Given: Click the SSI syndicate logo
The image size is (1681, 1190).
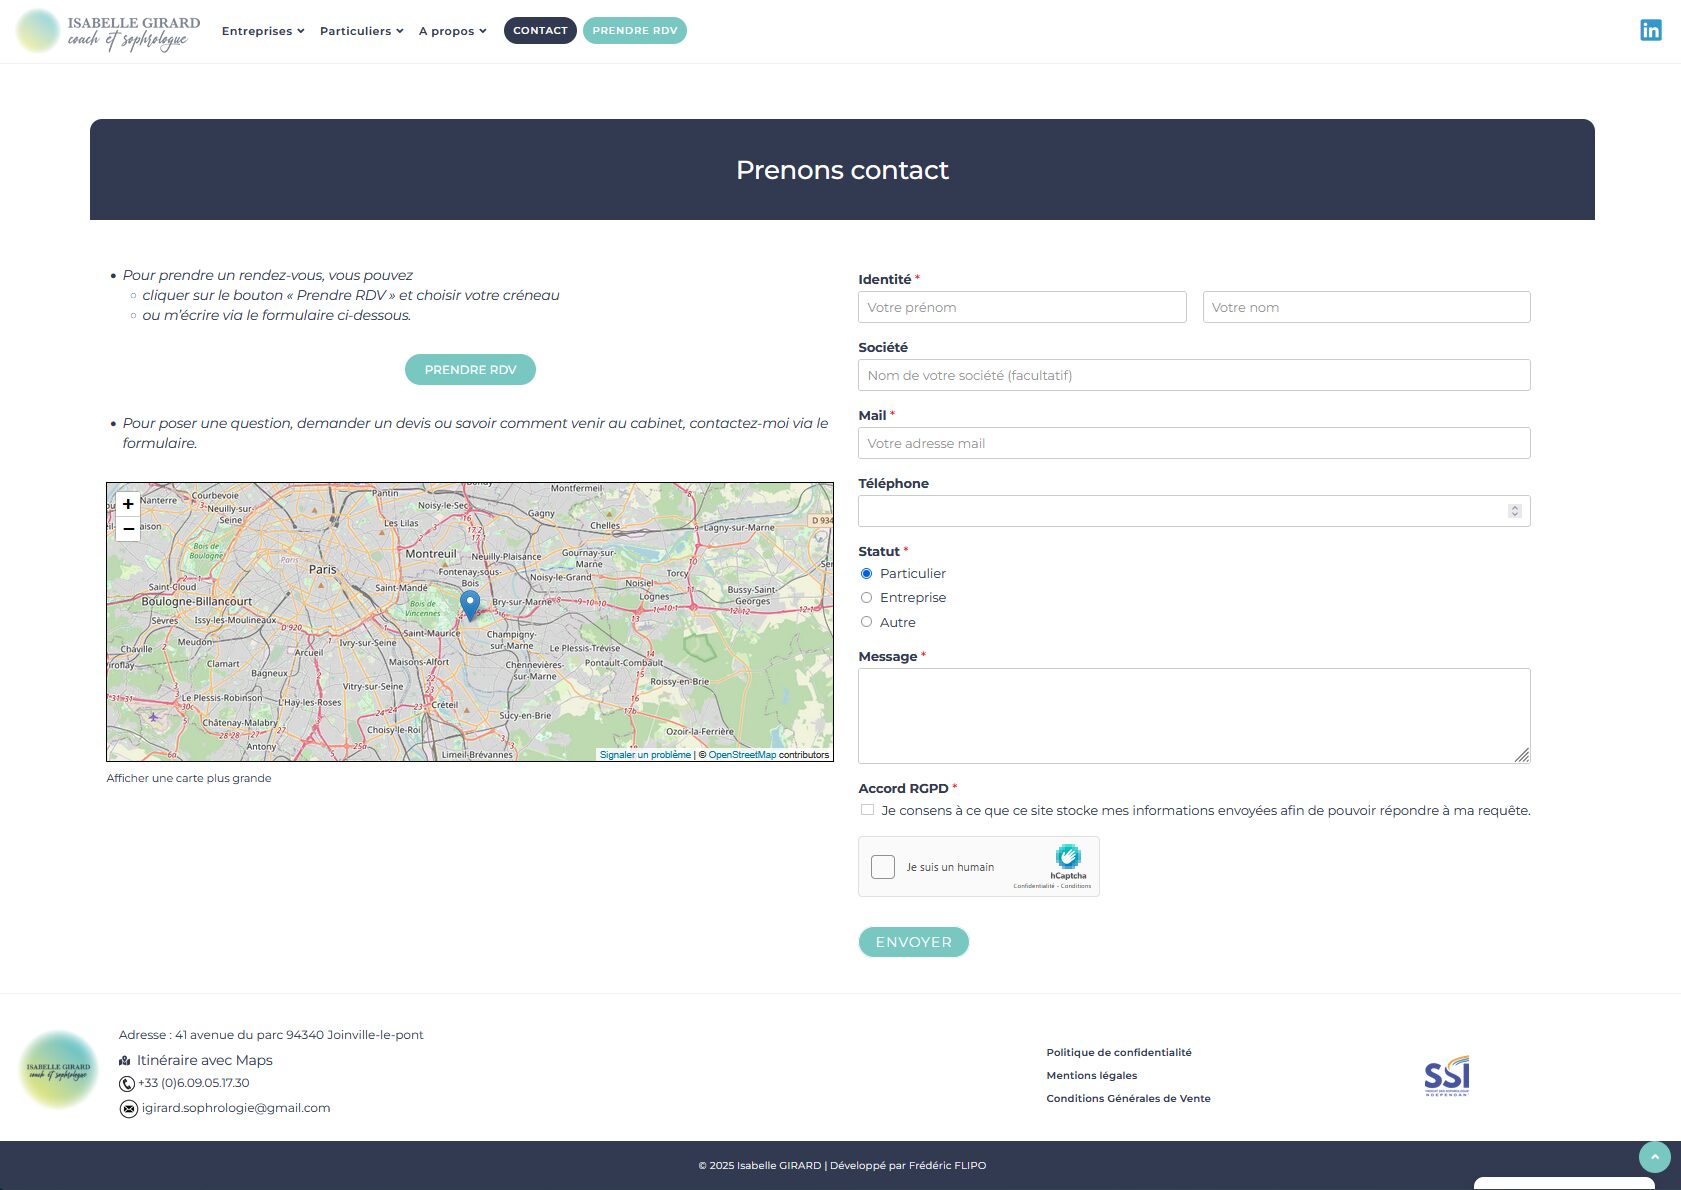Looking at the screenshot, I should 1446,1076.
